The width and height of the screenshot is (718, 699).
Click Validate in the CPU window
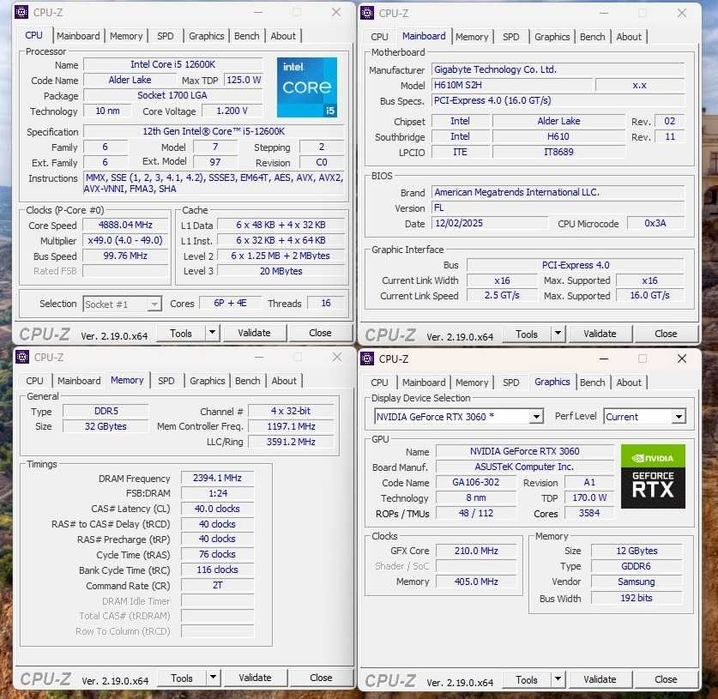tap(254, 333)
